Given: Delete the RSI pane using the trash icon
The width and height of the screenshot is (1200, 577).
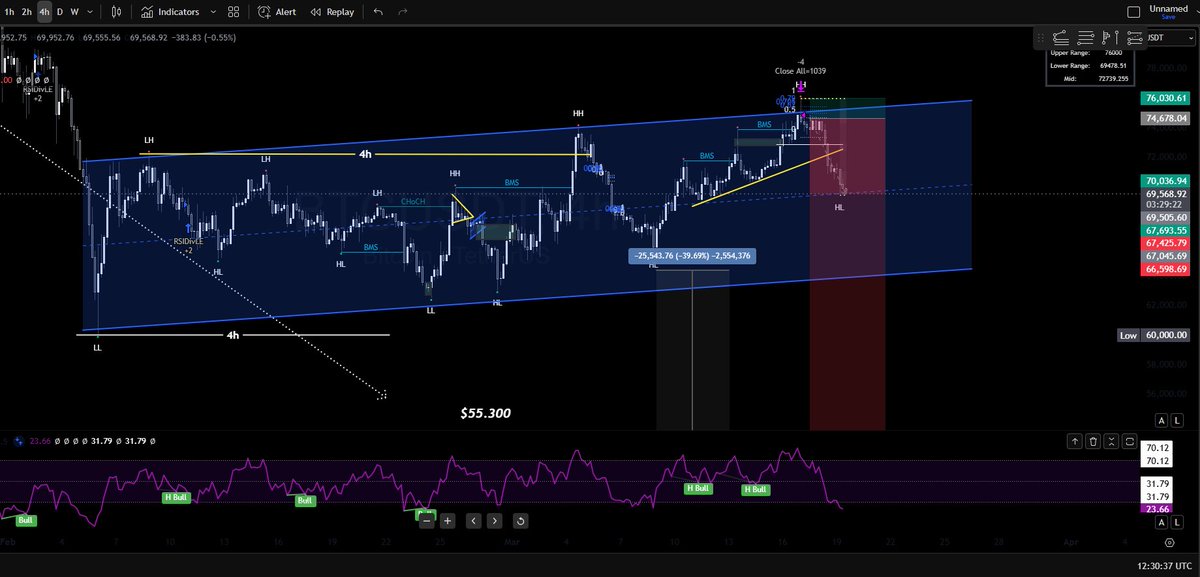Looking at the screenshot, I should pyautogui.click(x=1093, y=441).
